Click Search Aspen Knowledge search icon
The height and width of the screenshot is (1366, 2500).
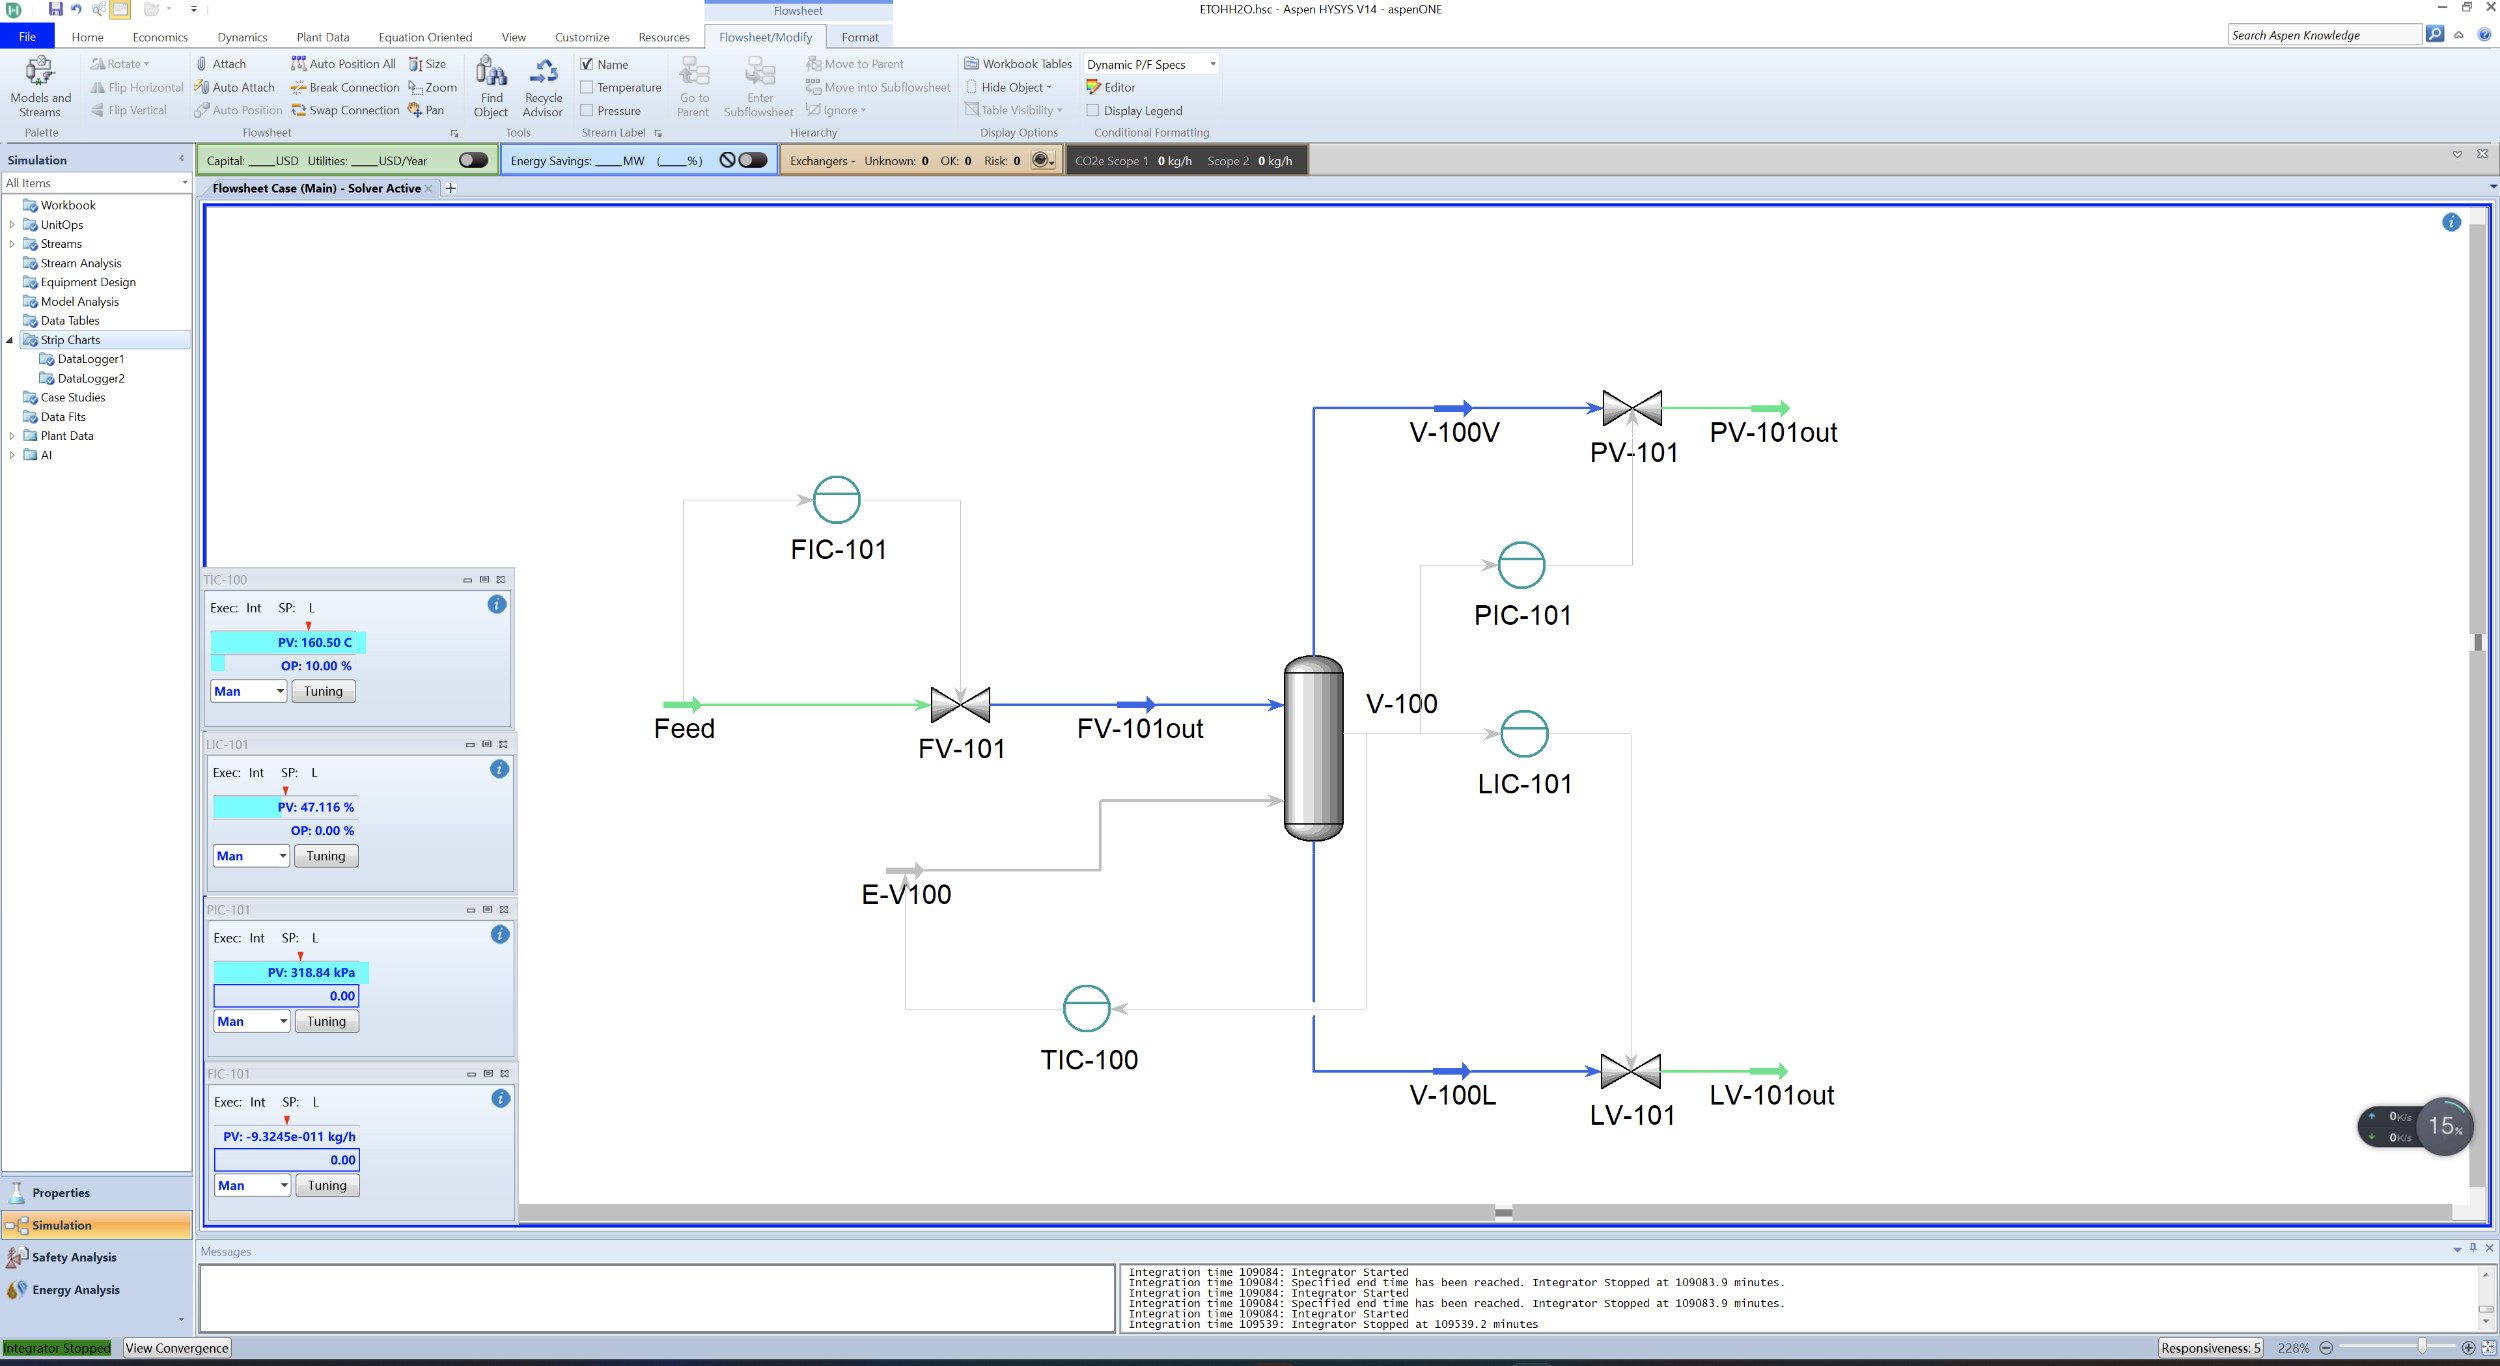click(2435, 35)
